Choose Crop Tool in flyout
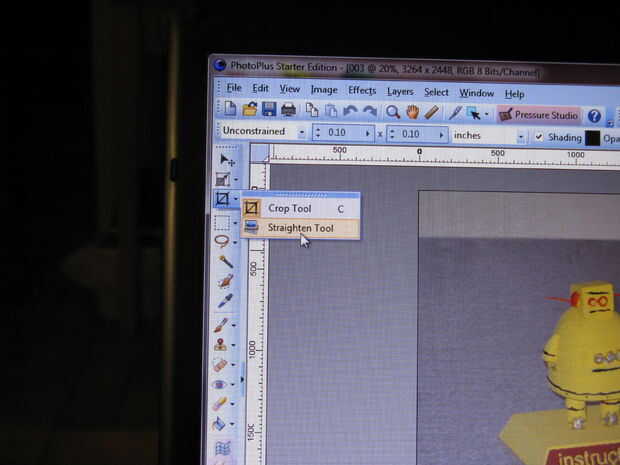The width and height of the screenshot is (620, 465). [301, 208]
